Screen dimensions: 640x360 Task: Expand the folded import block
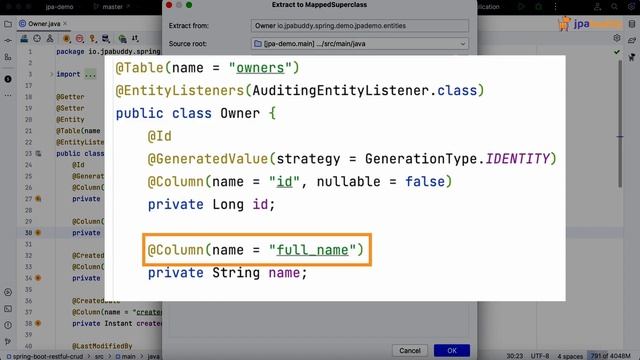pos(51,74)
